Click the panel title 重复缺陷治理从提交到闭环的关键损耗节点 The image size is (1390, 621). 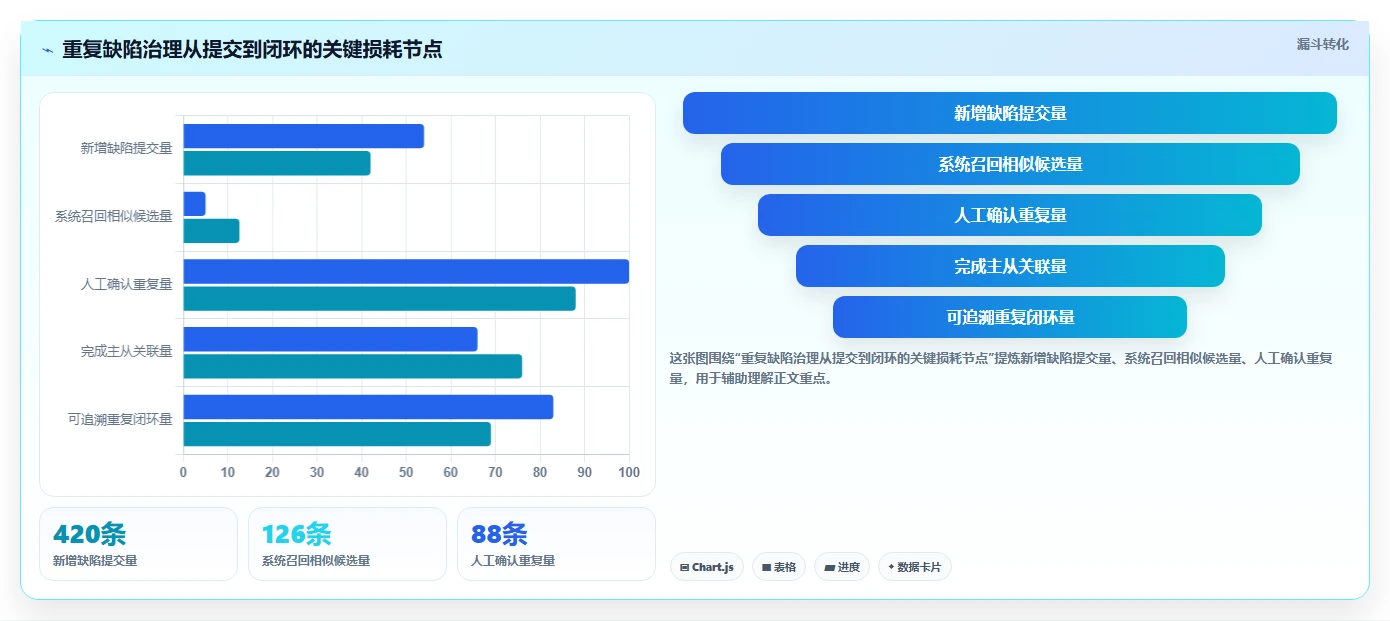[x=252, y=49]
